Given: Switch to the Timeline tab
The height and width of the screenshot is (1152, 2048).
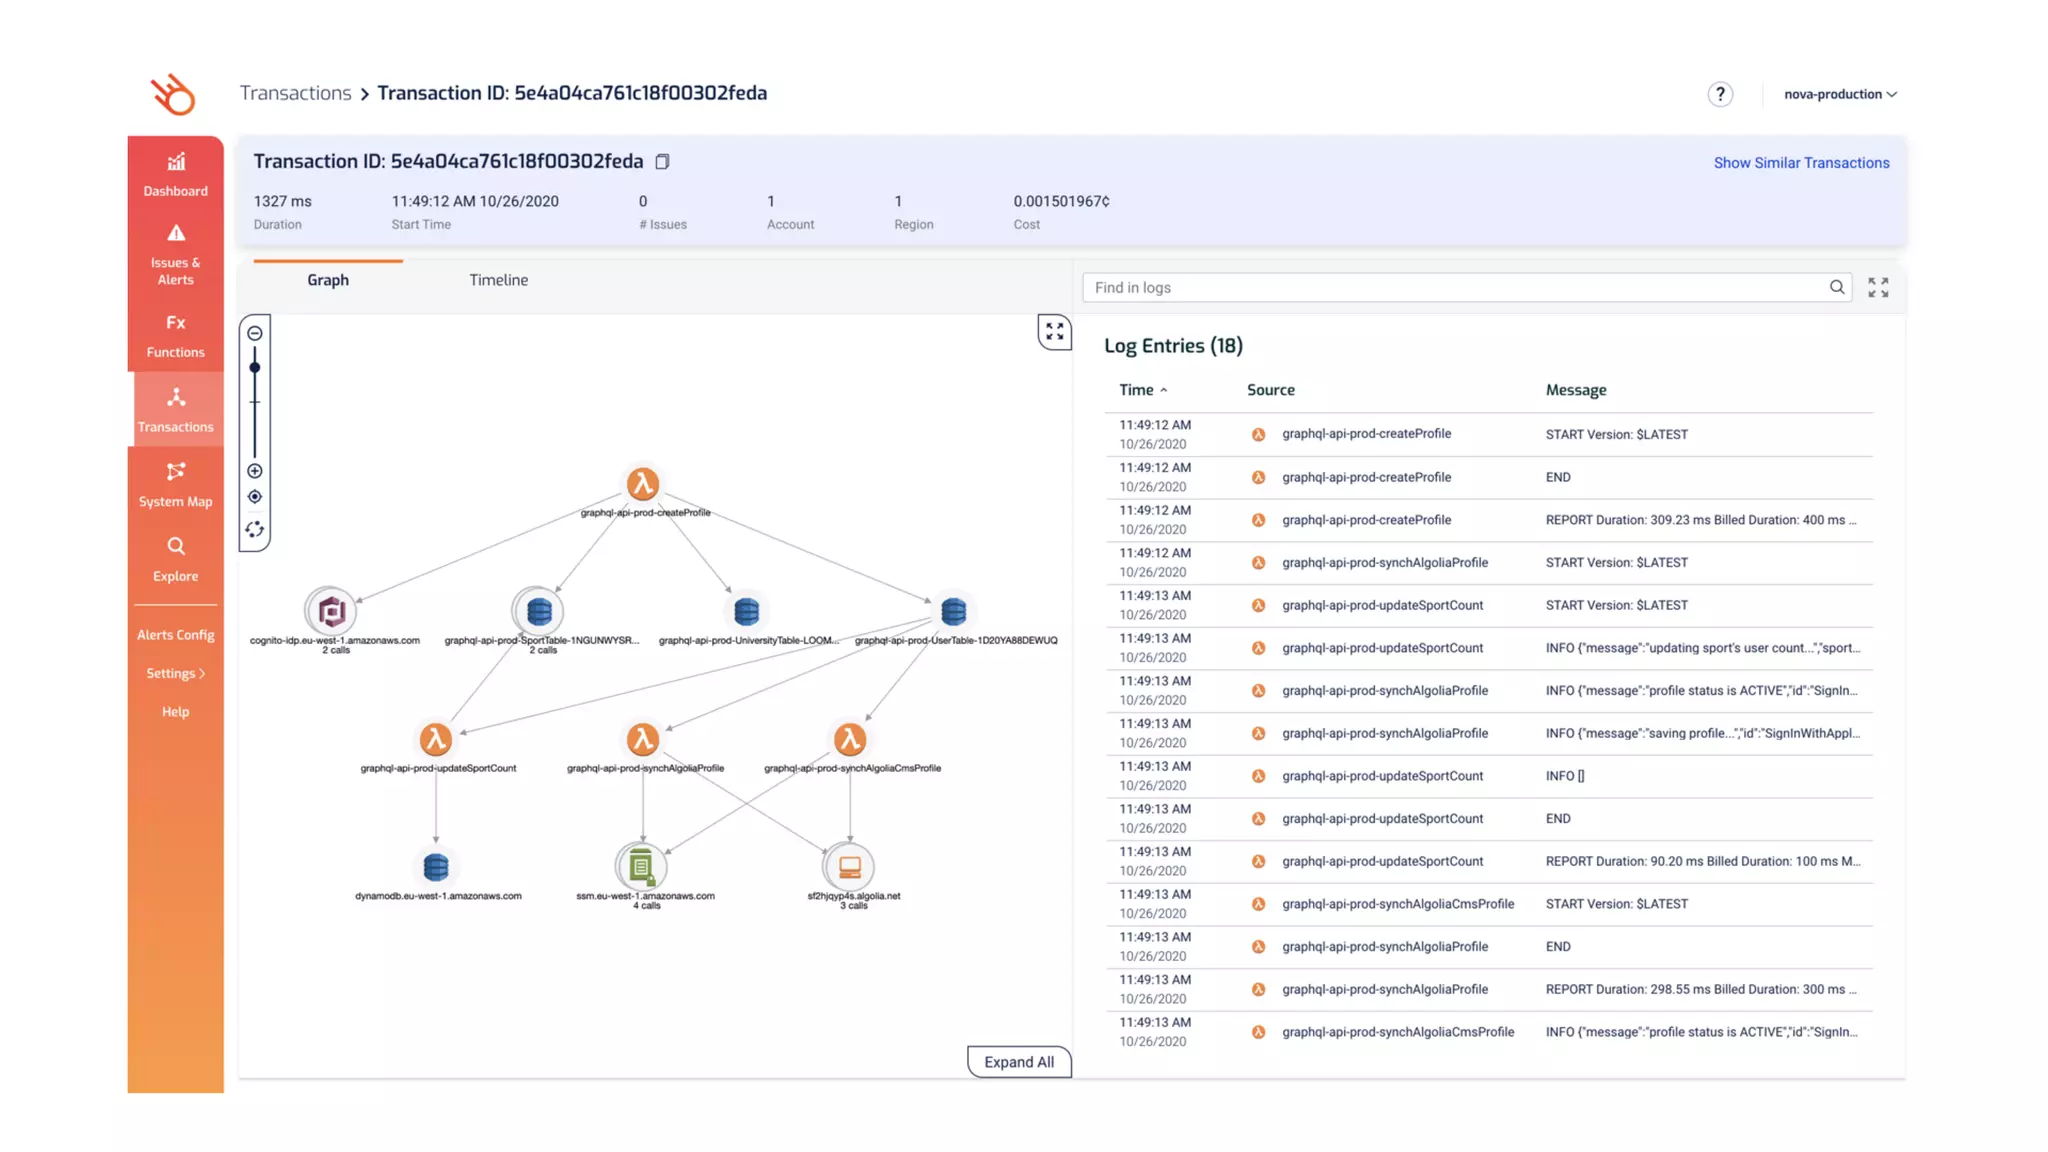Looking at the screenshot, I should (x=498, y=280).
